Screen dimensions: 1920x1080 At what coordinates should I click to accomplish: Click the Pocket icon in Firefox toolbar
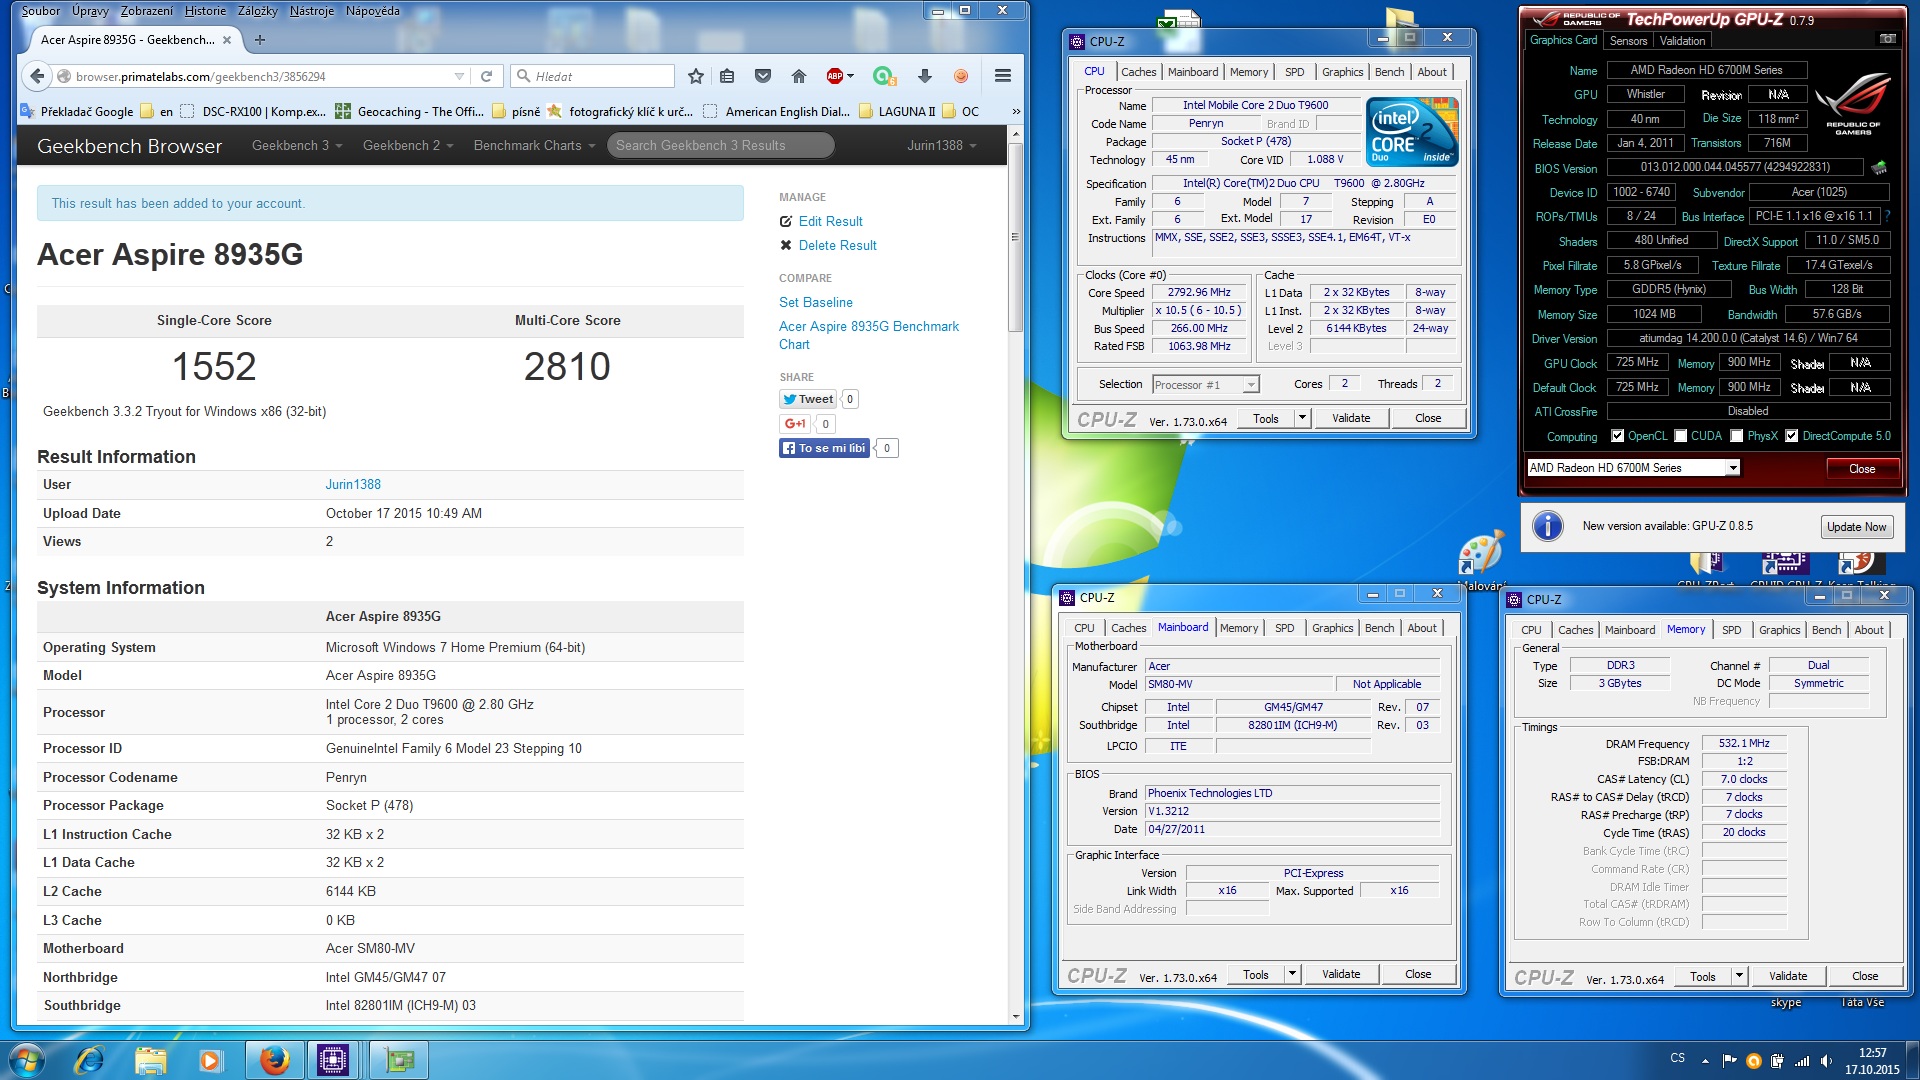tap(763, 76)
